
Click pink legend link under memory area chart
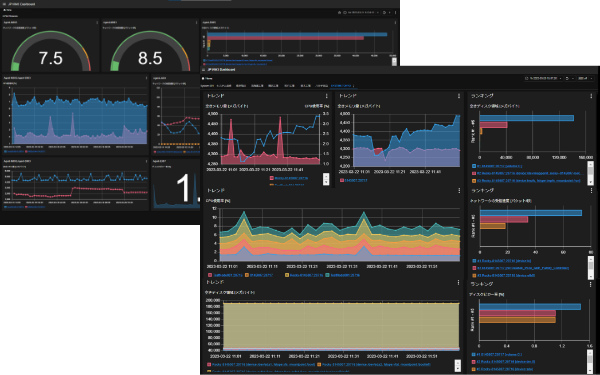(356, 180)
